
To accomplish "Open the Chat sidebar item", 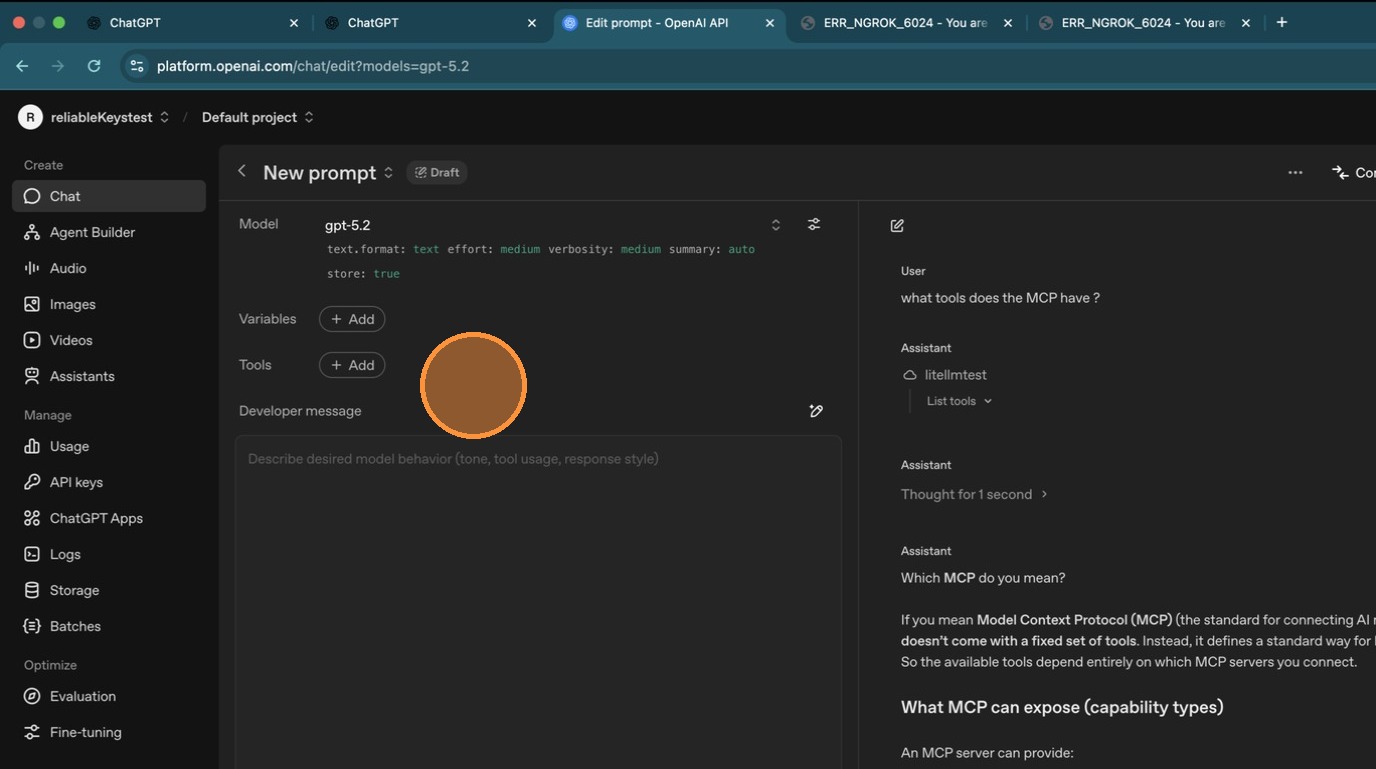I will [108, 196].
